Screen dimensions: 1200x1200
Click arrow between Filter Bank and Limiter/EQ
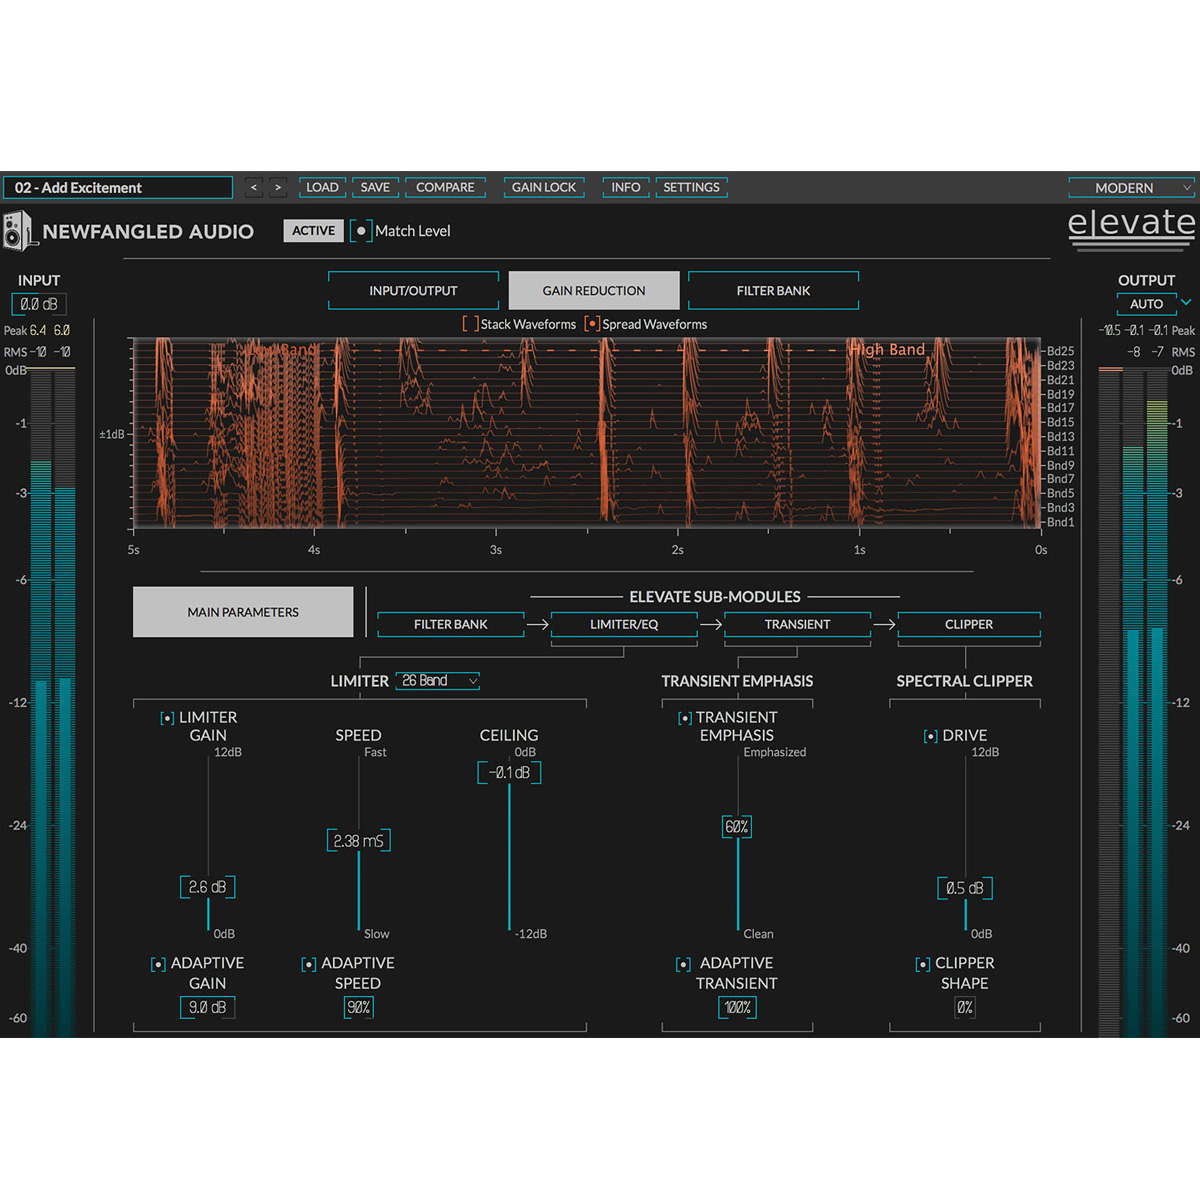tap(538, 624)
